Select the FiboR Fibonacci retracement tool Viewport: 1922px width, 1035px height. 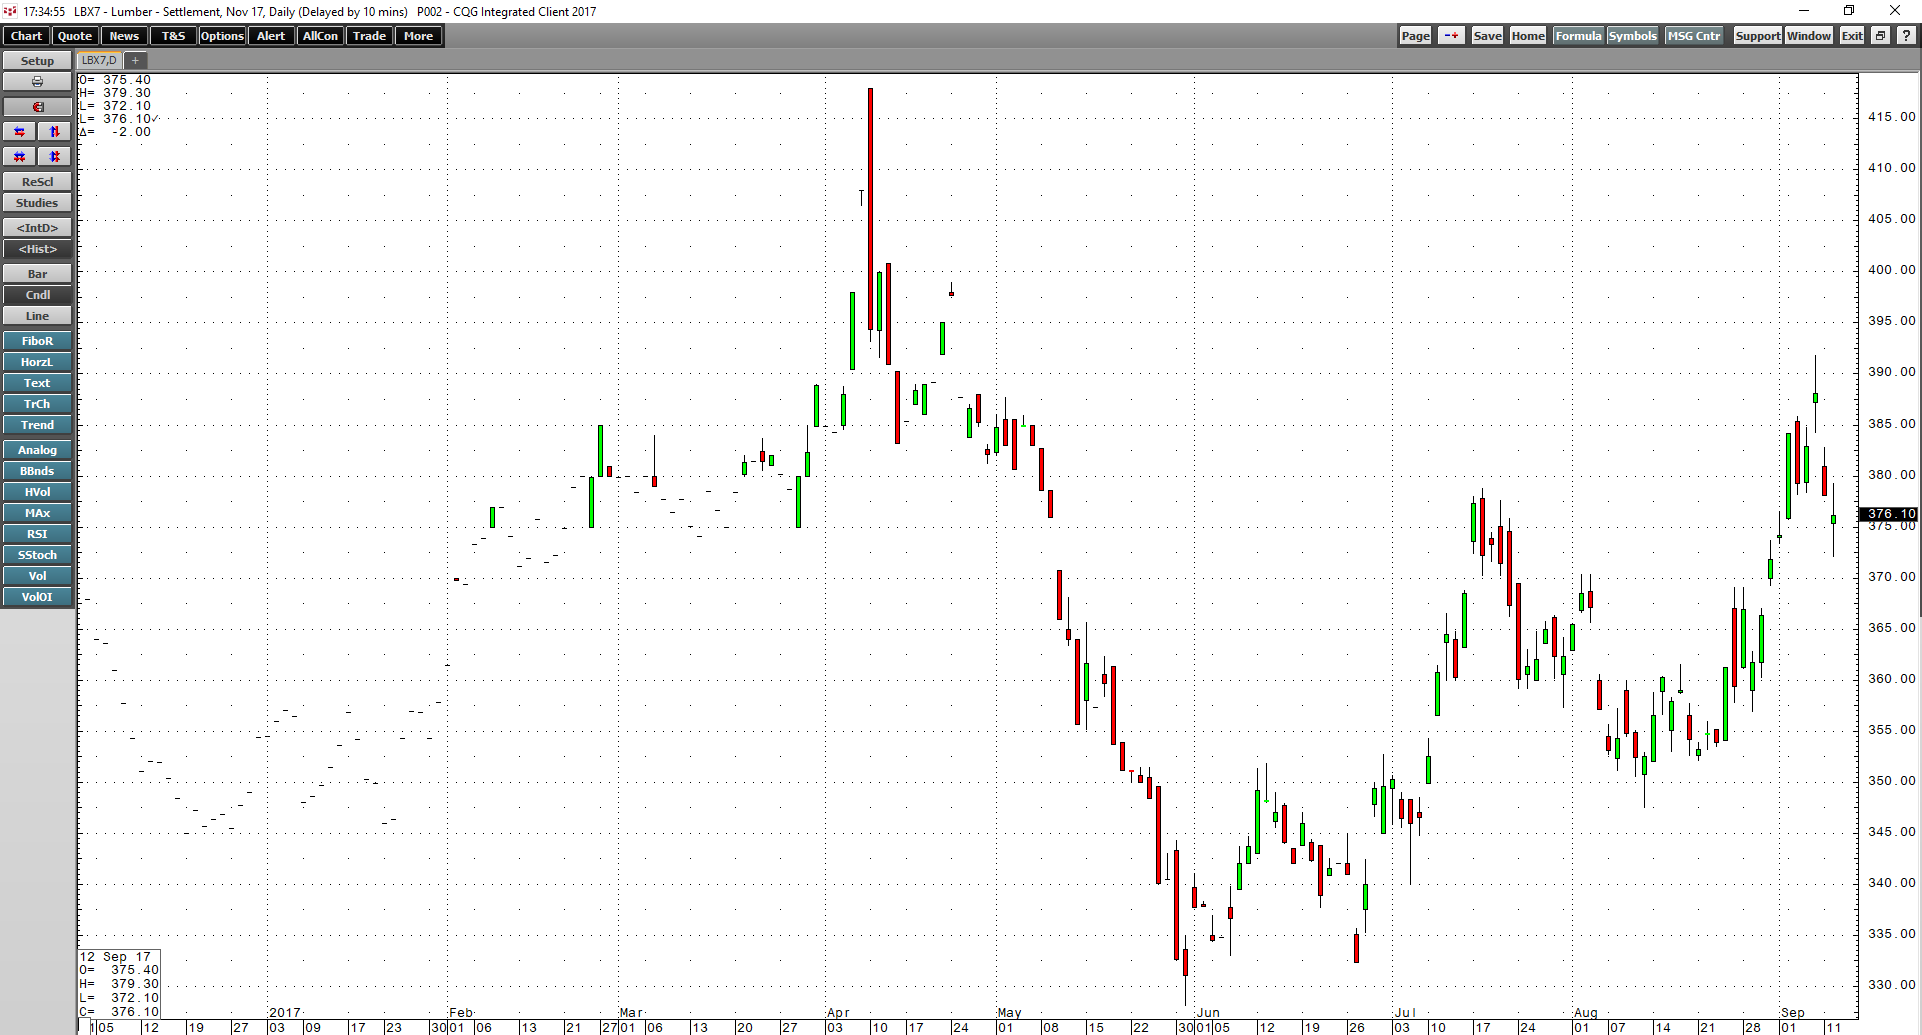pos(37,341)
